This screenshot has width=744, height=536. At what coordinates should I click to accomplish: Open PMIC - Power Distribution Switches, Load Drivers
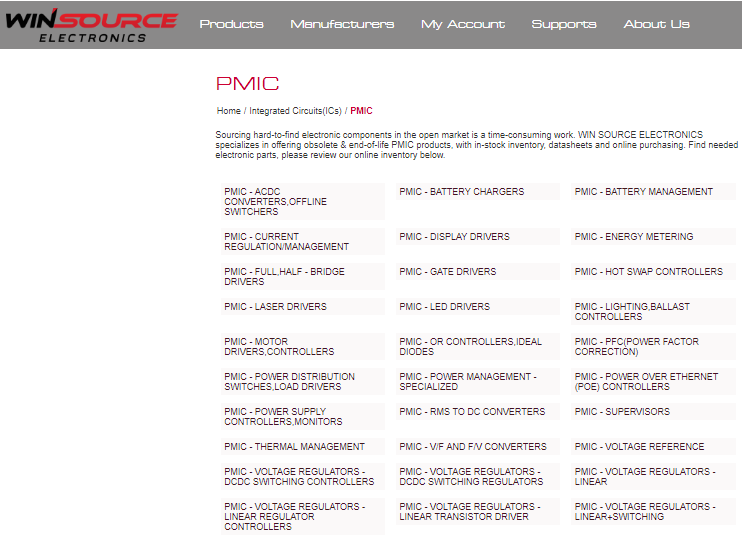pyautogui.click(x=303, y=382)
